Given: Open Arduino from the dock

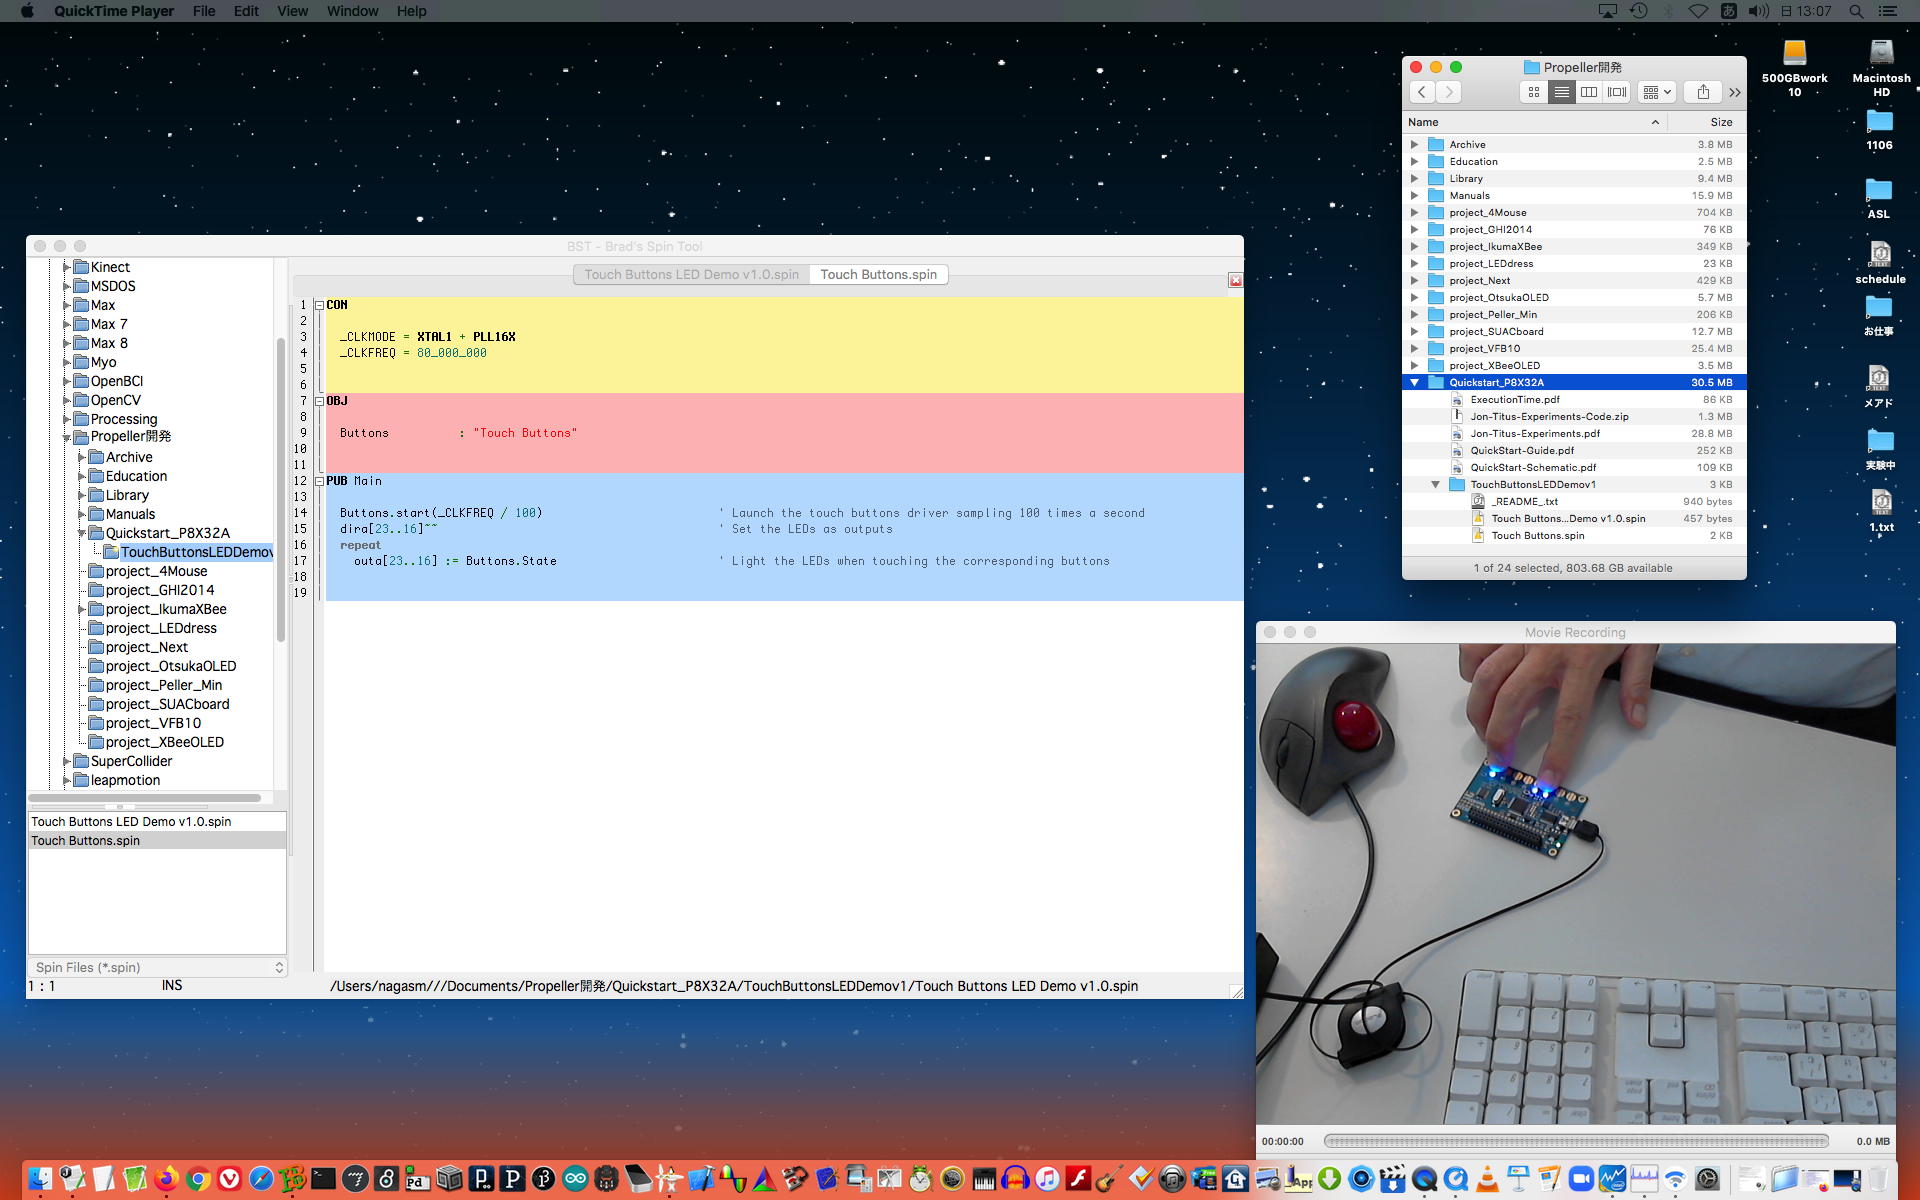Looking at the screenshot, I should click(x=575, y=1179).
